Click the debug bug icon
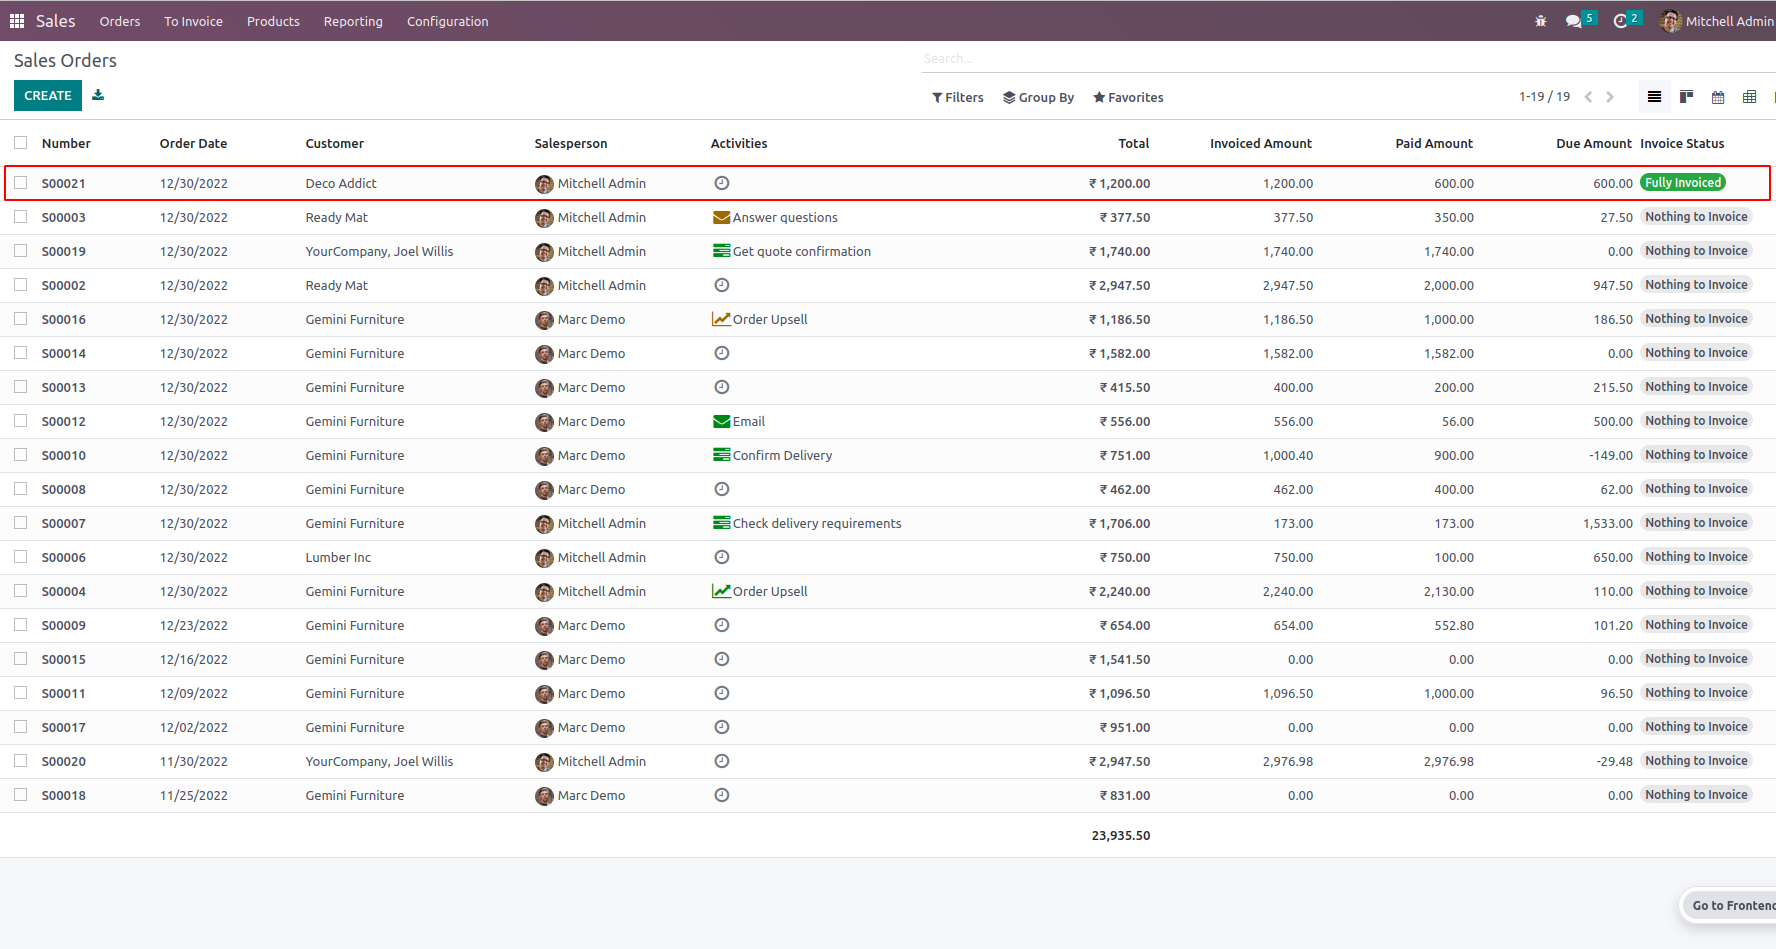Viewport: 1776px width, 949px height. (1541, 21)
